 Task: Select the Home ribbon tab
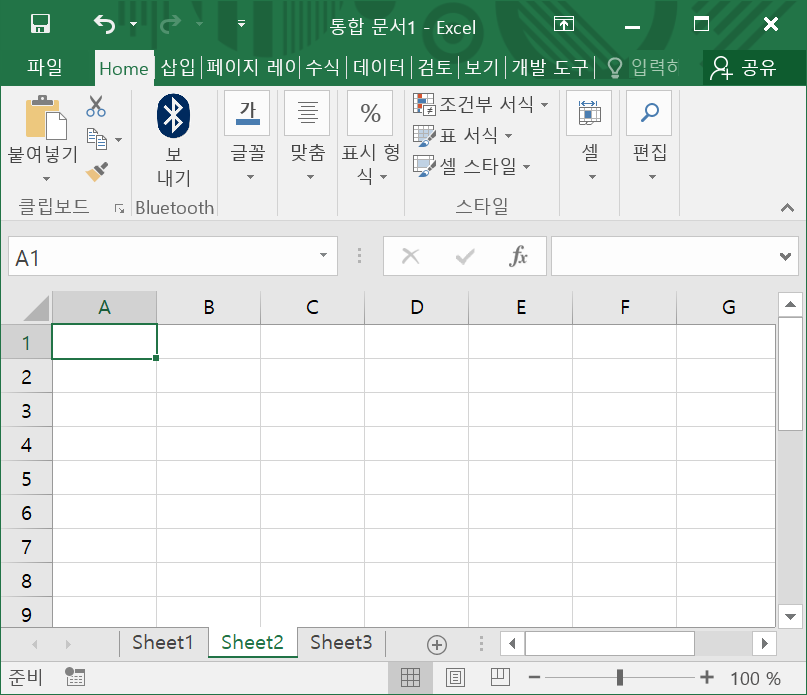click(x=124, y=68)
